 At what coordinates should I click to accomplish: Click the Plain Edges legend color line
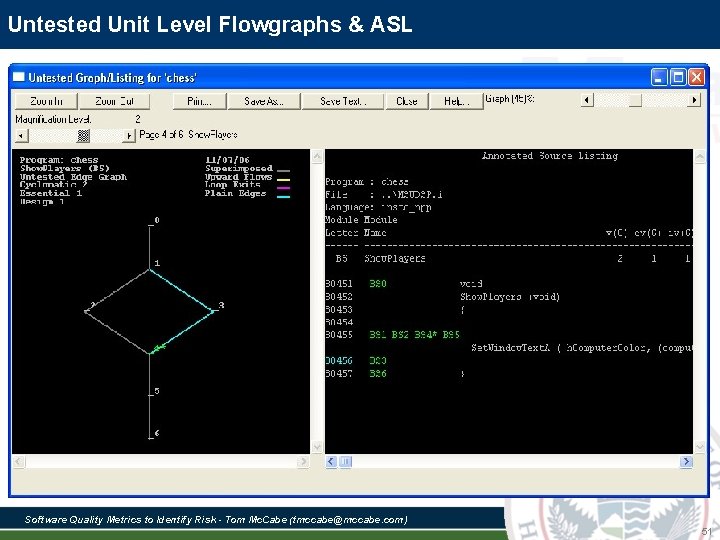[283, 197]
